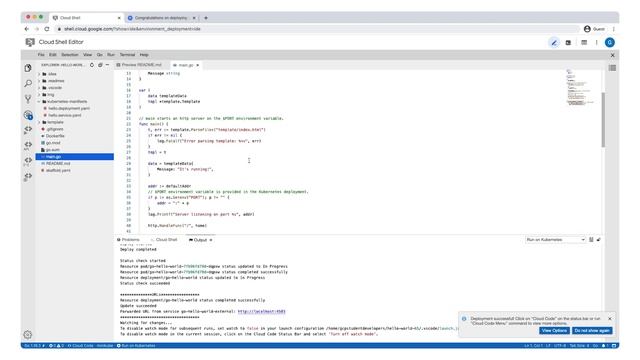Switch to Preview README.md tab

(x=139, y=65)
